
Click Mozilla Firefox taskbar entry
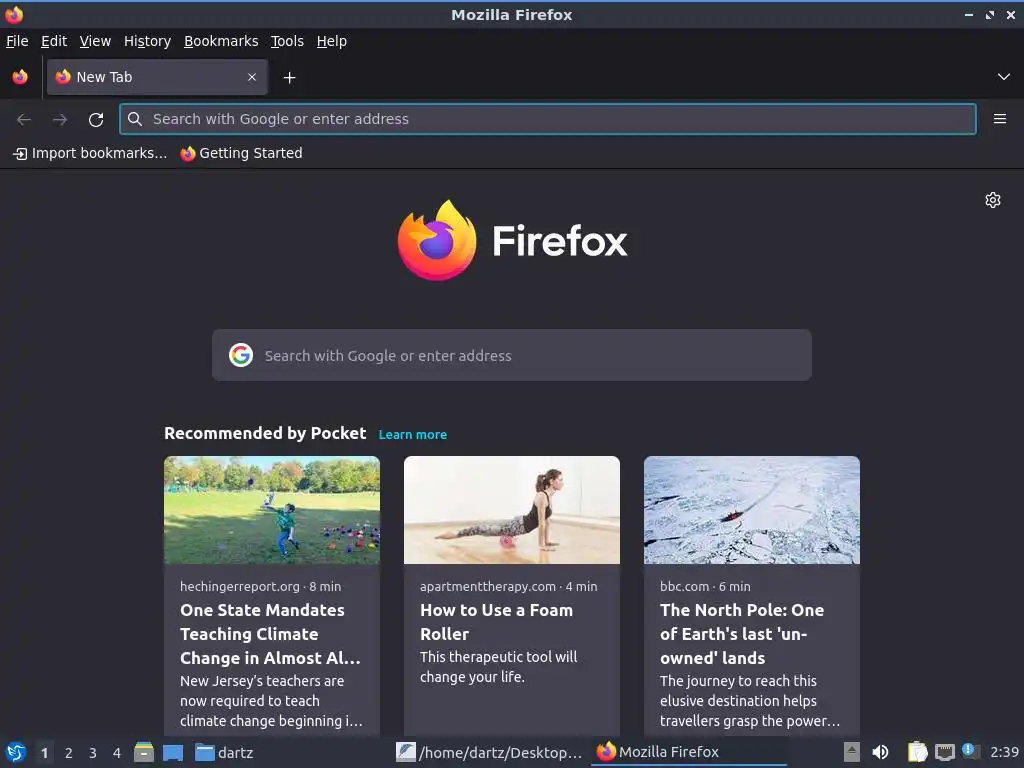(x=689, y=752)
